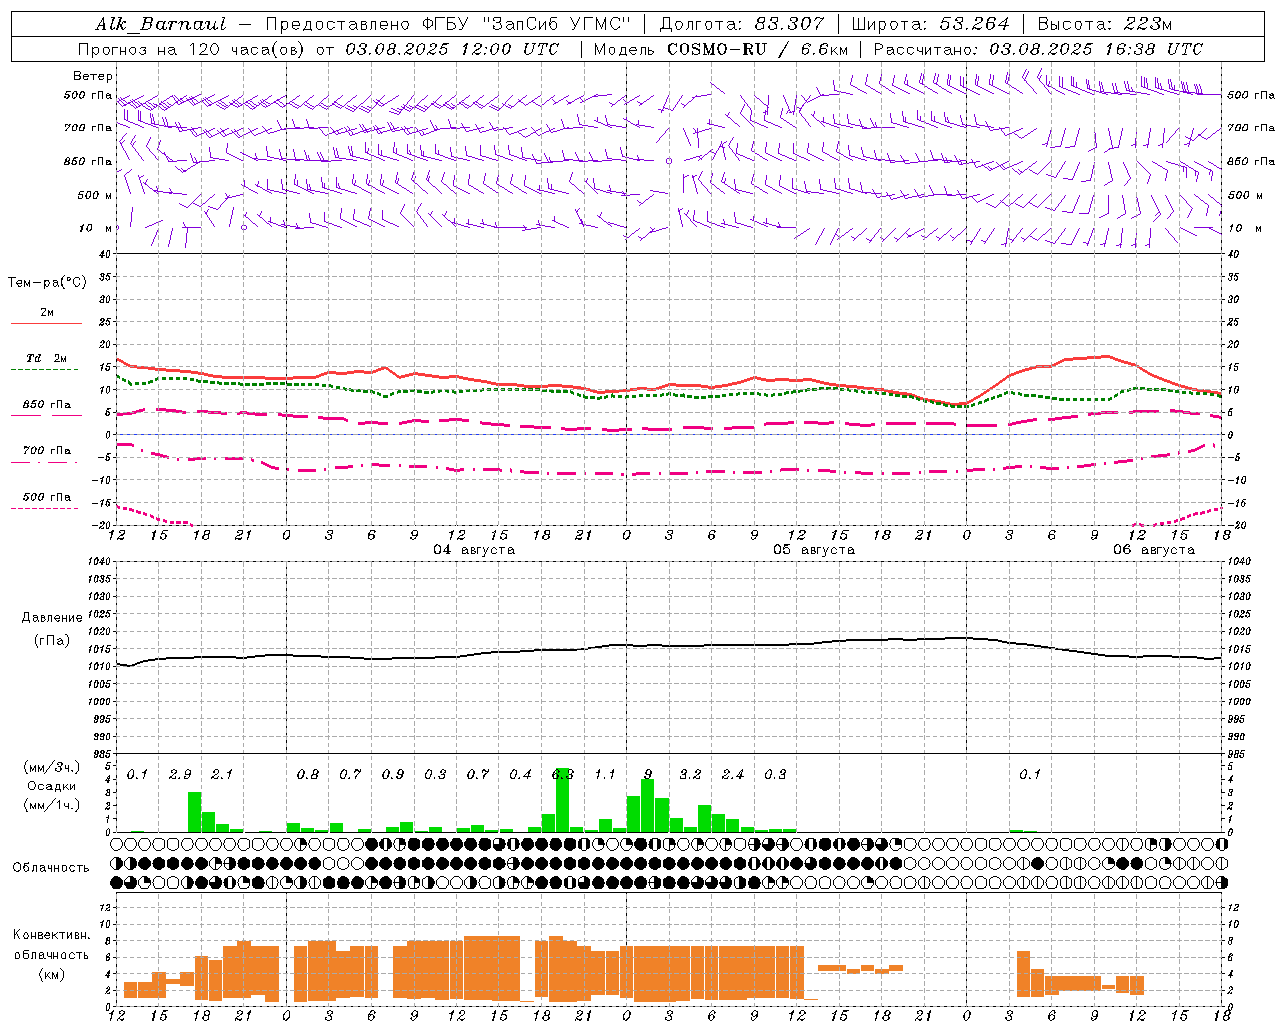
Task: Select the "Долгота: 83.307" header field
Action: point(742,24)
